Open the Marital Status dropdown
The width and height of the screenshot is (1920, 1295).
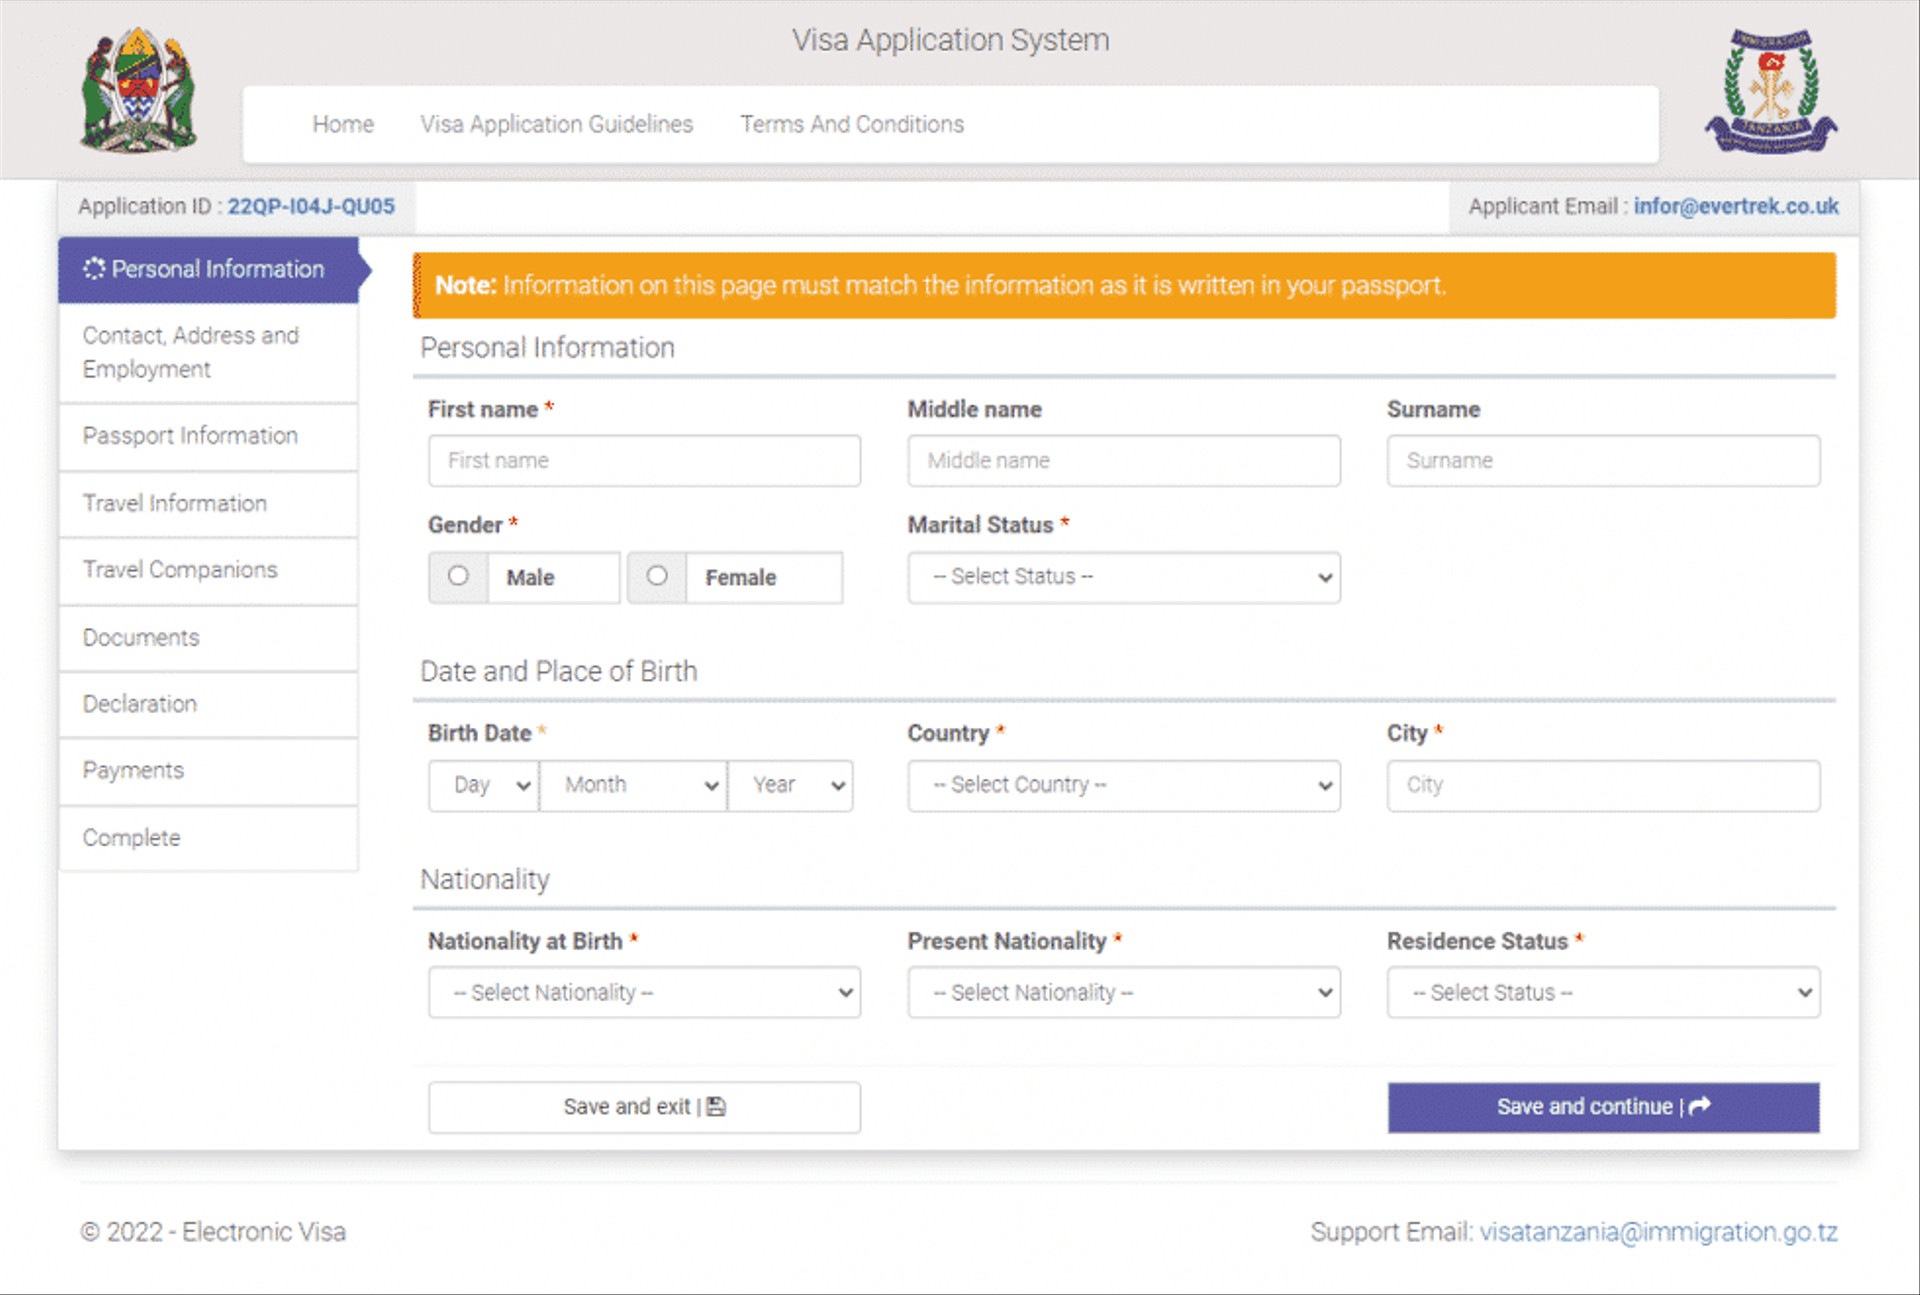(x=1124, y=577)
